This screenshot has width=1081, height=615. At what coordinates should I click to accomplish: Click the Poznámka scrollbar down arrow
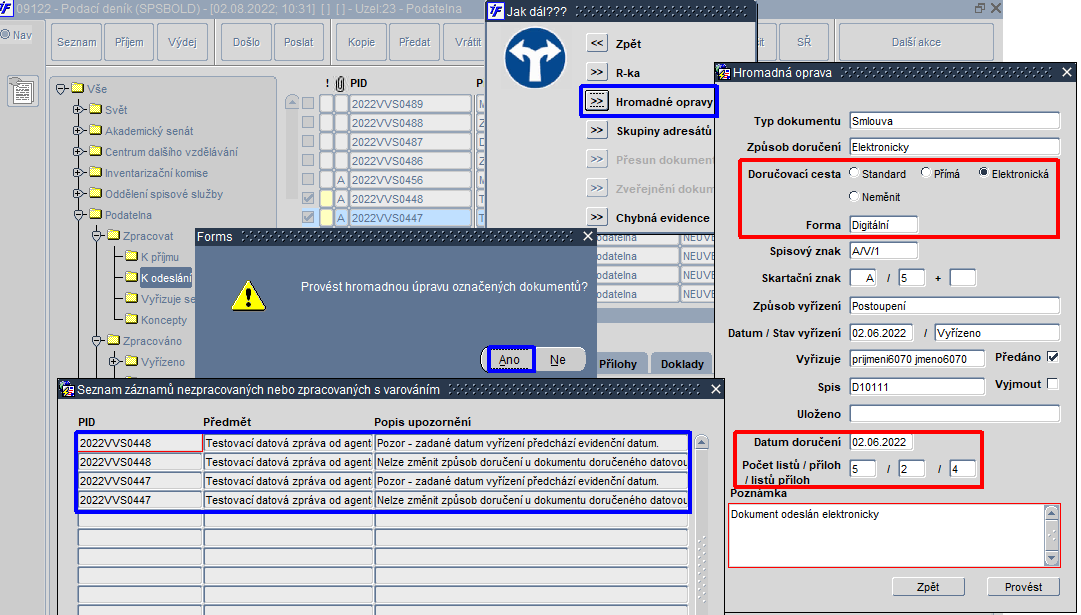click(1051, 558)
